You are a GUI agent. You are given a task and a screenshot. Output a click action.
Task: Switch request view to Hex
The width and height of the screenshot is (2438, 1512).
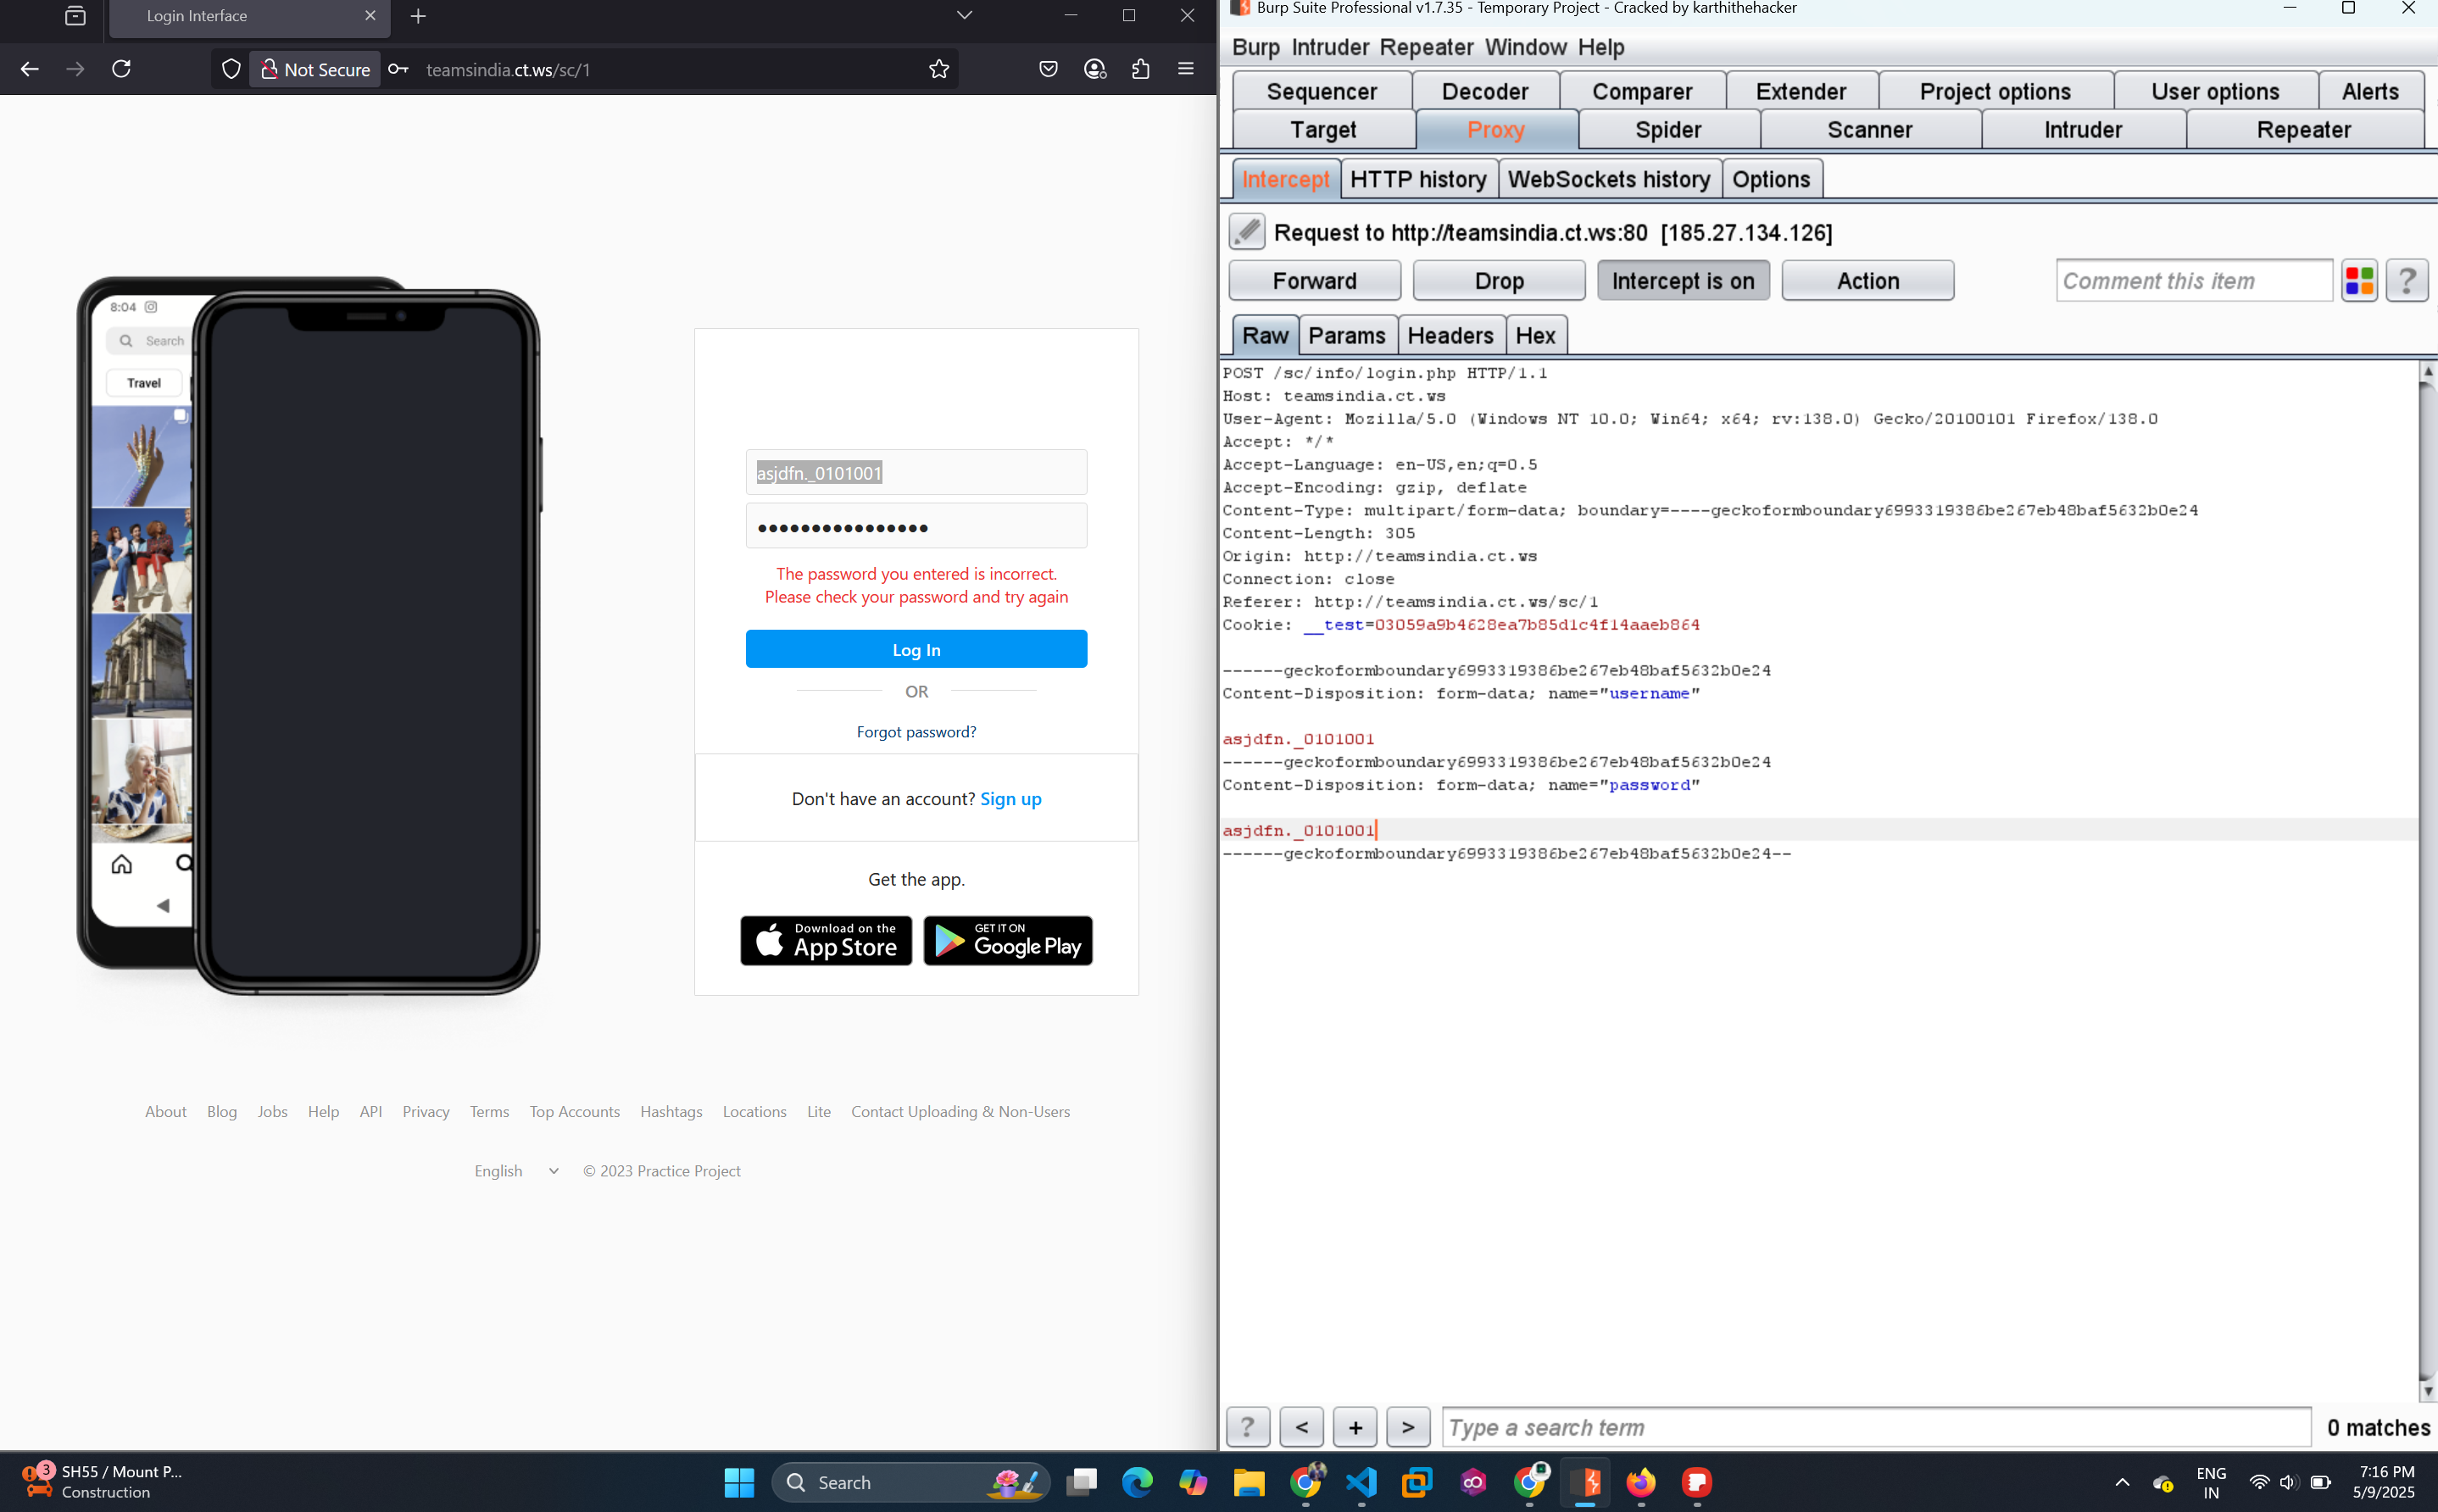(1535, 335)
